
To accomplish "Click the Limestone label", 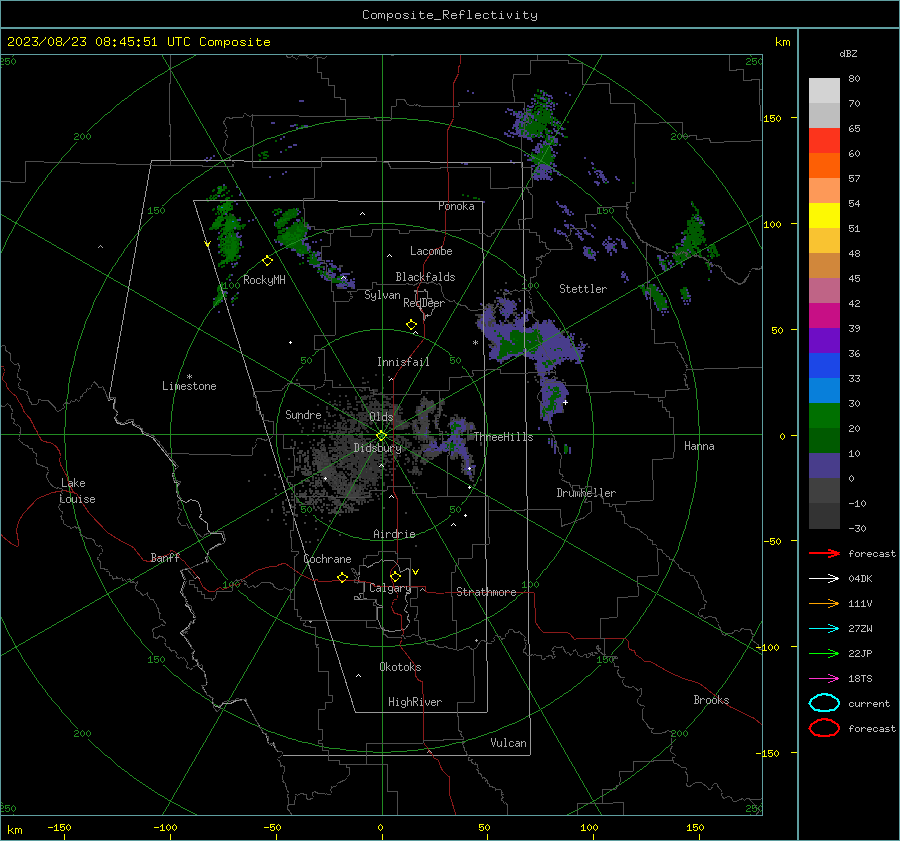I will click(189, 386).
